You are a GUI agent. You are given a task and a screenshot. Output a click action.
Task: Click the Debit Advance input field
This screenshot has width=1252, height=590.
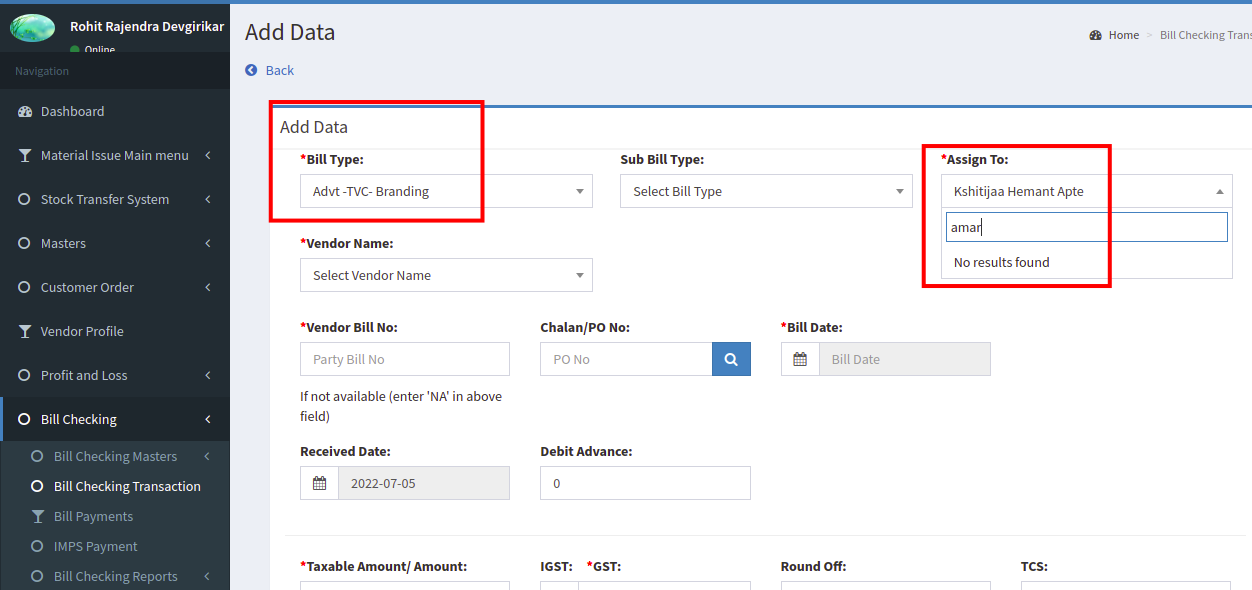coord(645,483)
